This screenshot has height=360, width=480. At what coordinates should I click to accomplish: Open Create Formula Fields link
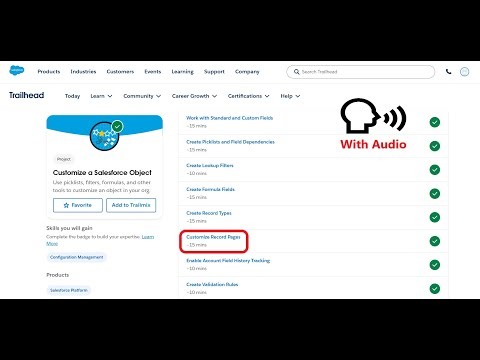[210, 189]
